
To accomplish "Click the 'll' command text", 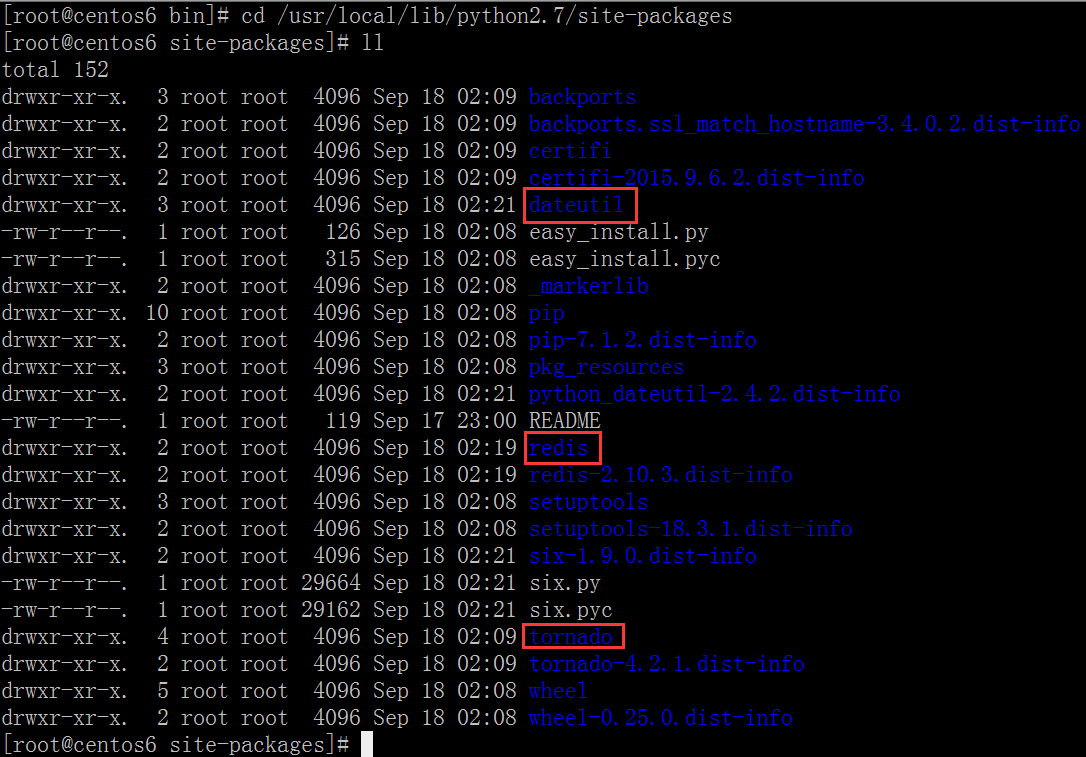I will 373,43.
